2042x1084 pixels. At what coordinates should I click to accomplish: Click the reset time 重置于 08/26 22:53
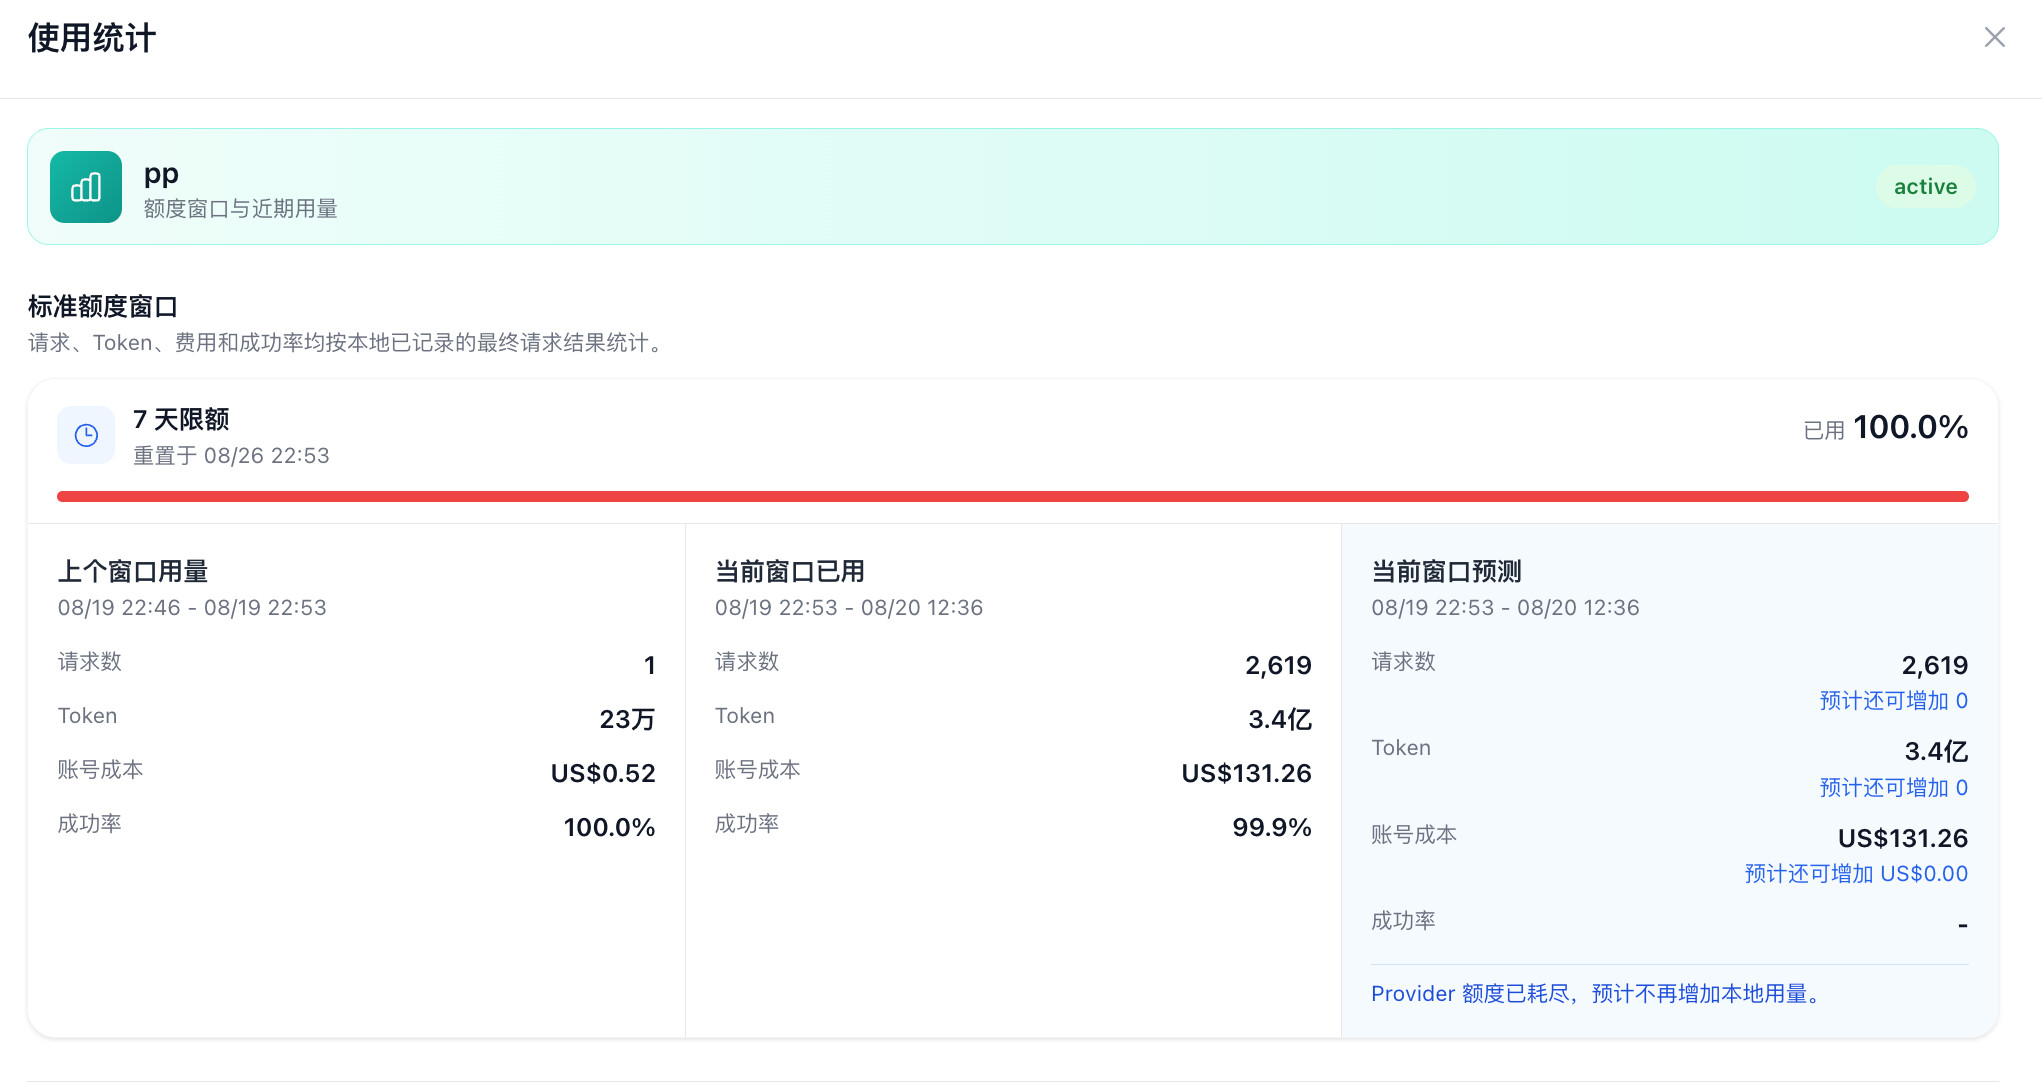(231, 456)
